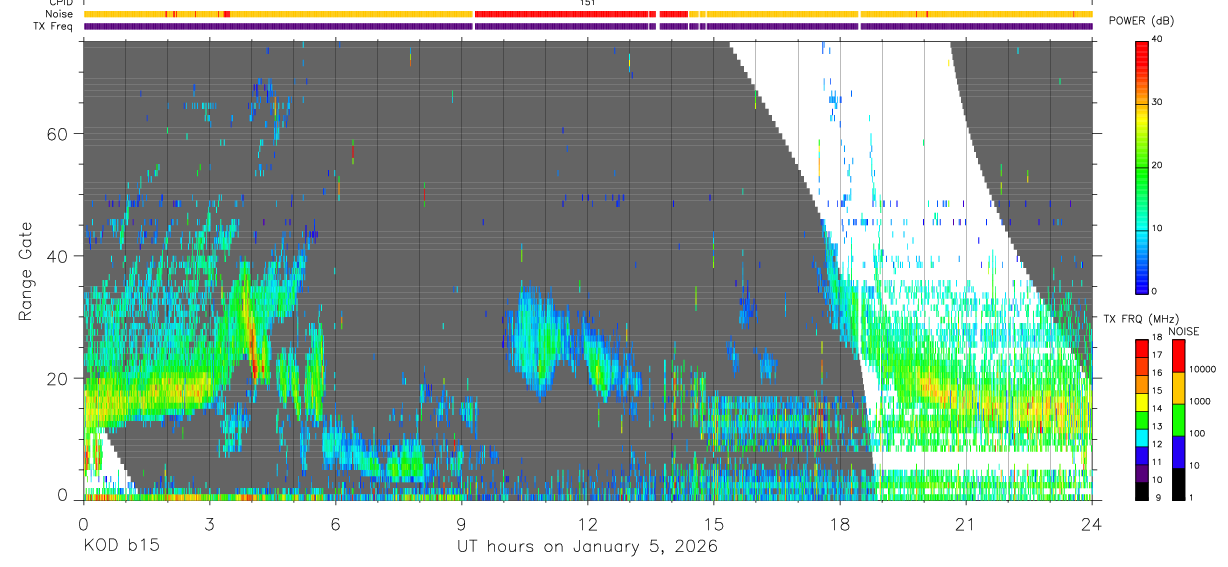1228x567 pixels.
Task: Click the 'Range Gate' y-axis title
Action: (27, 272)
